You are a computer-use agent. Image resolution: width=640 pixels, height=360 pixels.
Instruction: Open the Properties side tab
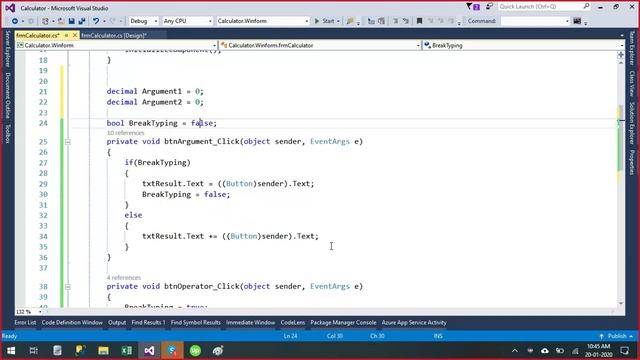[632, 162]
